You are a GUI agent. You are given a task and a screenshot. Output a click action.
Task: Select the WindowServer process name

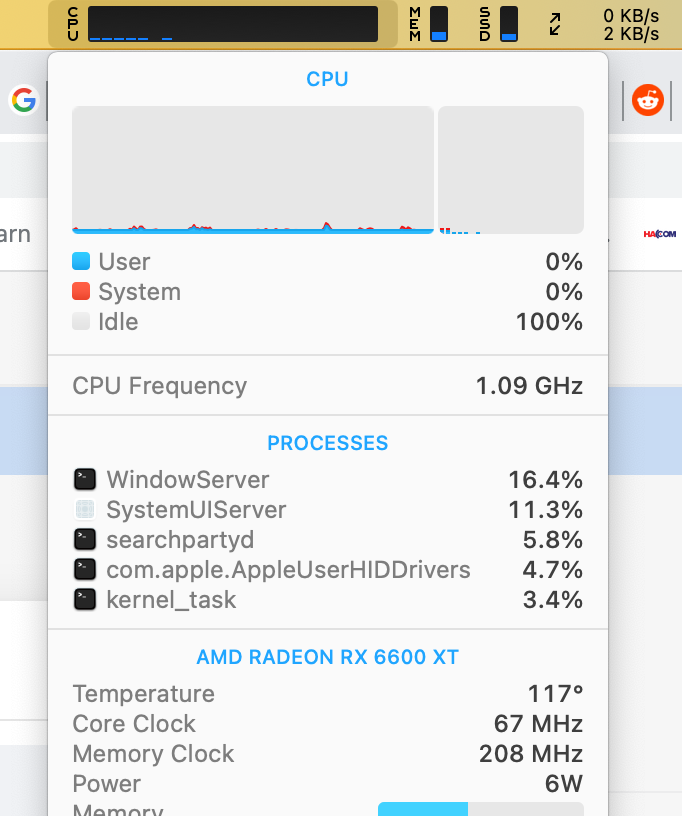[x=187, y=480]
